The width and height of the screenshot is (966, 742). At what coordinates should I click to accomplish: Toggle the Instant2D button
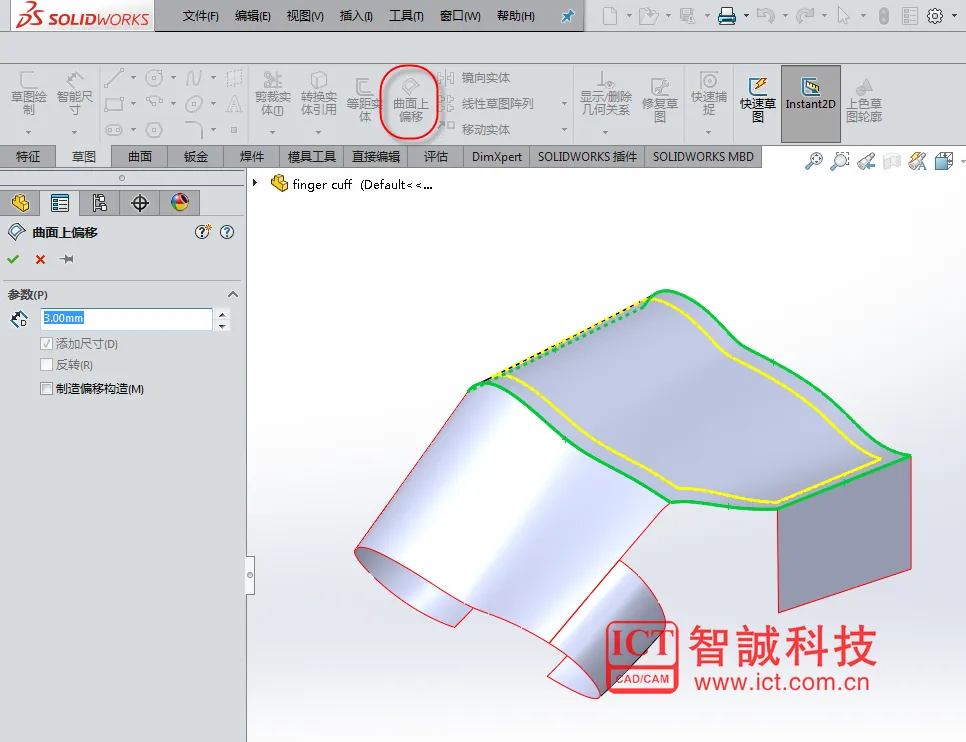810,104
